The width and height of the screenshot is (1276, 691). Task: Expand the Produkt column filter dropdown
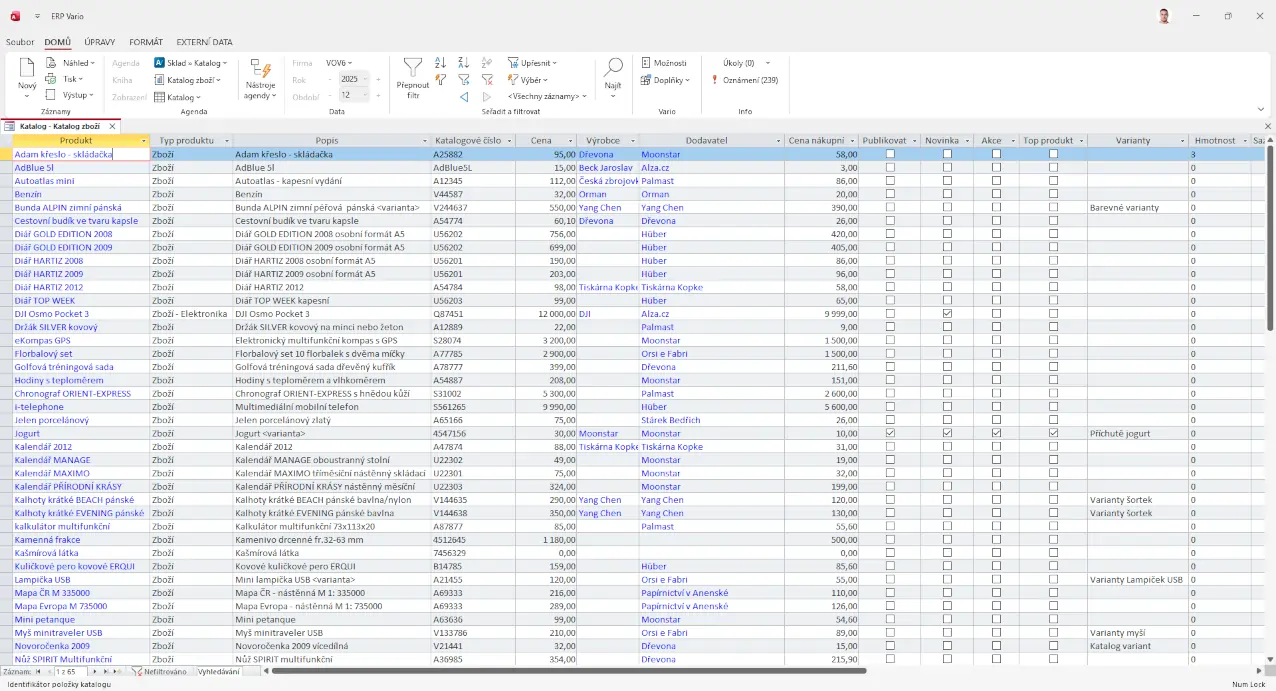tap(144, 141)
